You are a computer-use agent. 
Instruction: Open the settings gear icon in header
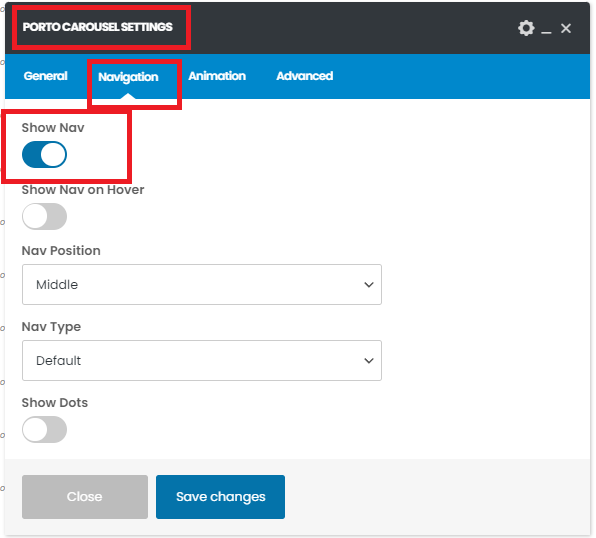click(x=526, y=28)
